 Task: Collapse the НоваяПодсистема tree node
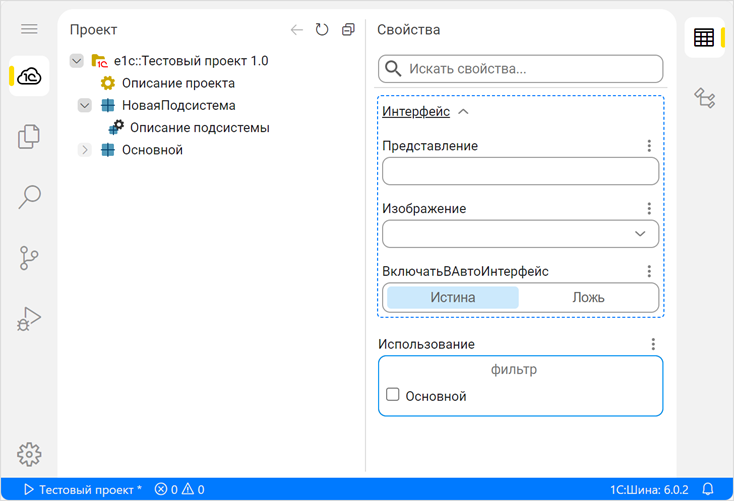click(x=85, y=105)
